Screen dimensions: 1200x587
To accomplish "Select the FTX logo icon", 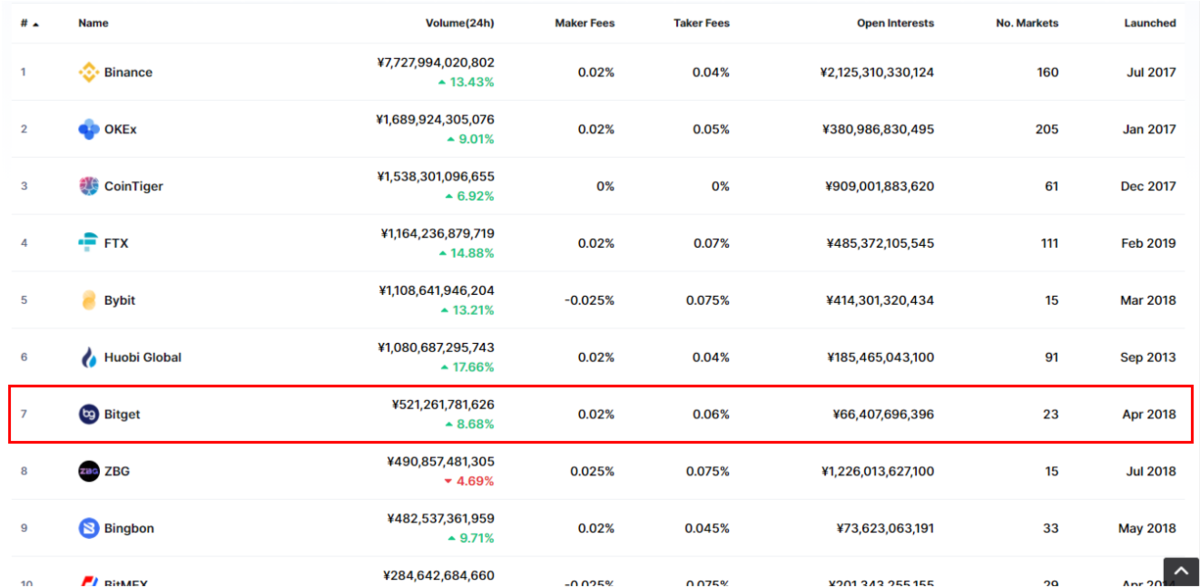I will click(x=88, y=243).
